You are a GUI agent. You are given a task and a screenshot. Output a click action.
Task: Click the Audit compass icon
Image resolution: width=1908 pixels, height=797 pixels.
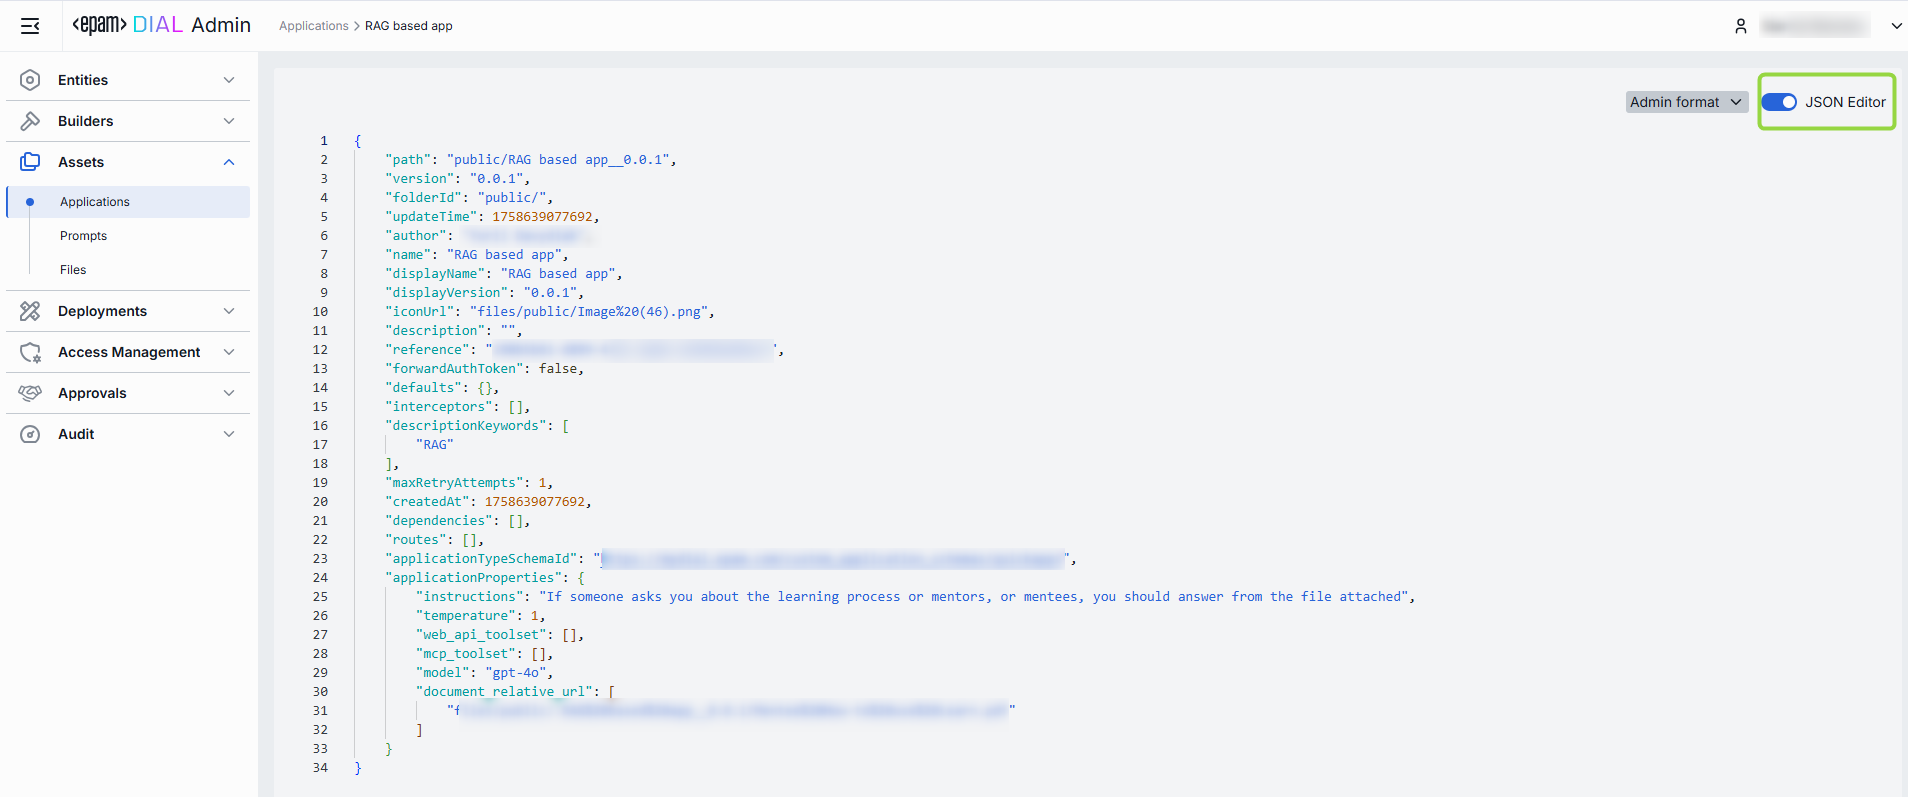30,434
